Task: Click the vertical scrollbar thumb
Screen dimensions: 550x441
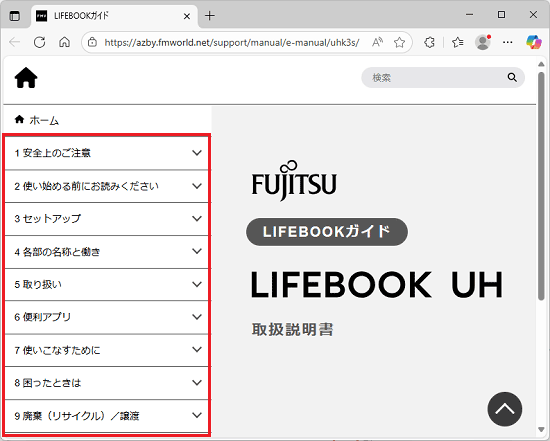Action: coord(541,186)
